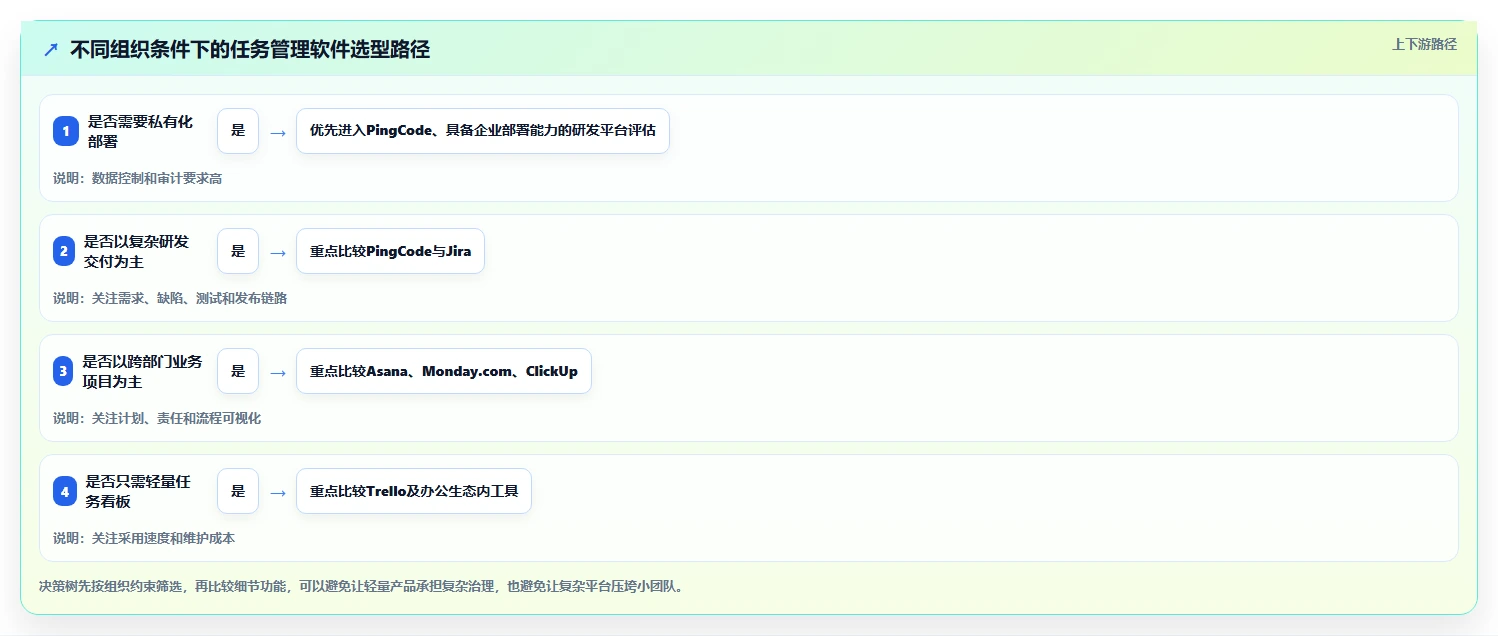Open the 重点比较Trello及办公生态内工具 result box
The height and width of the screenshot is (636, 1498).
click(x=414, y=491)
